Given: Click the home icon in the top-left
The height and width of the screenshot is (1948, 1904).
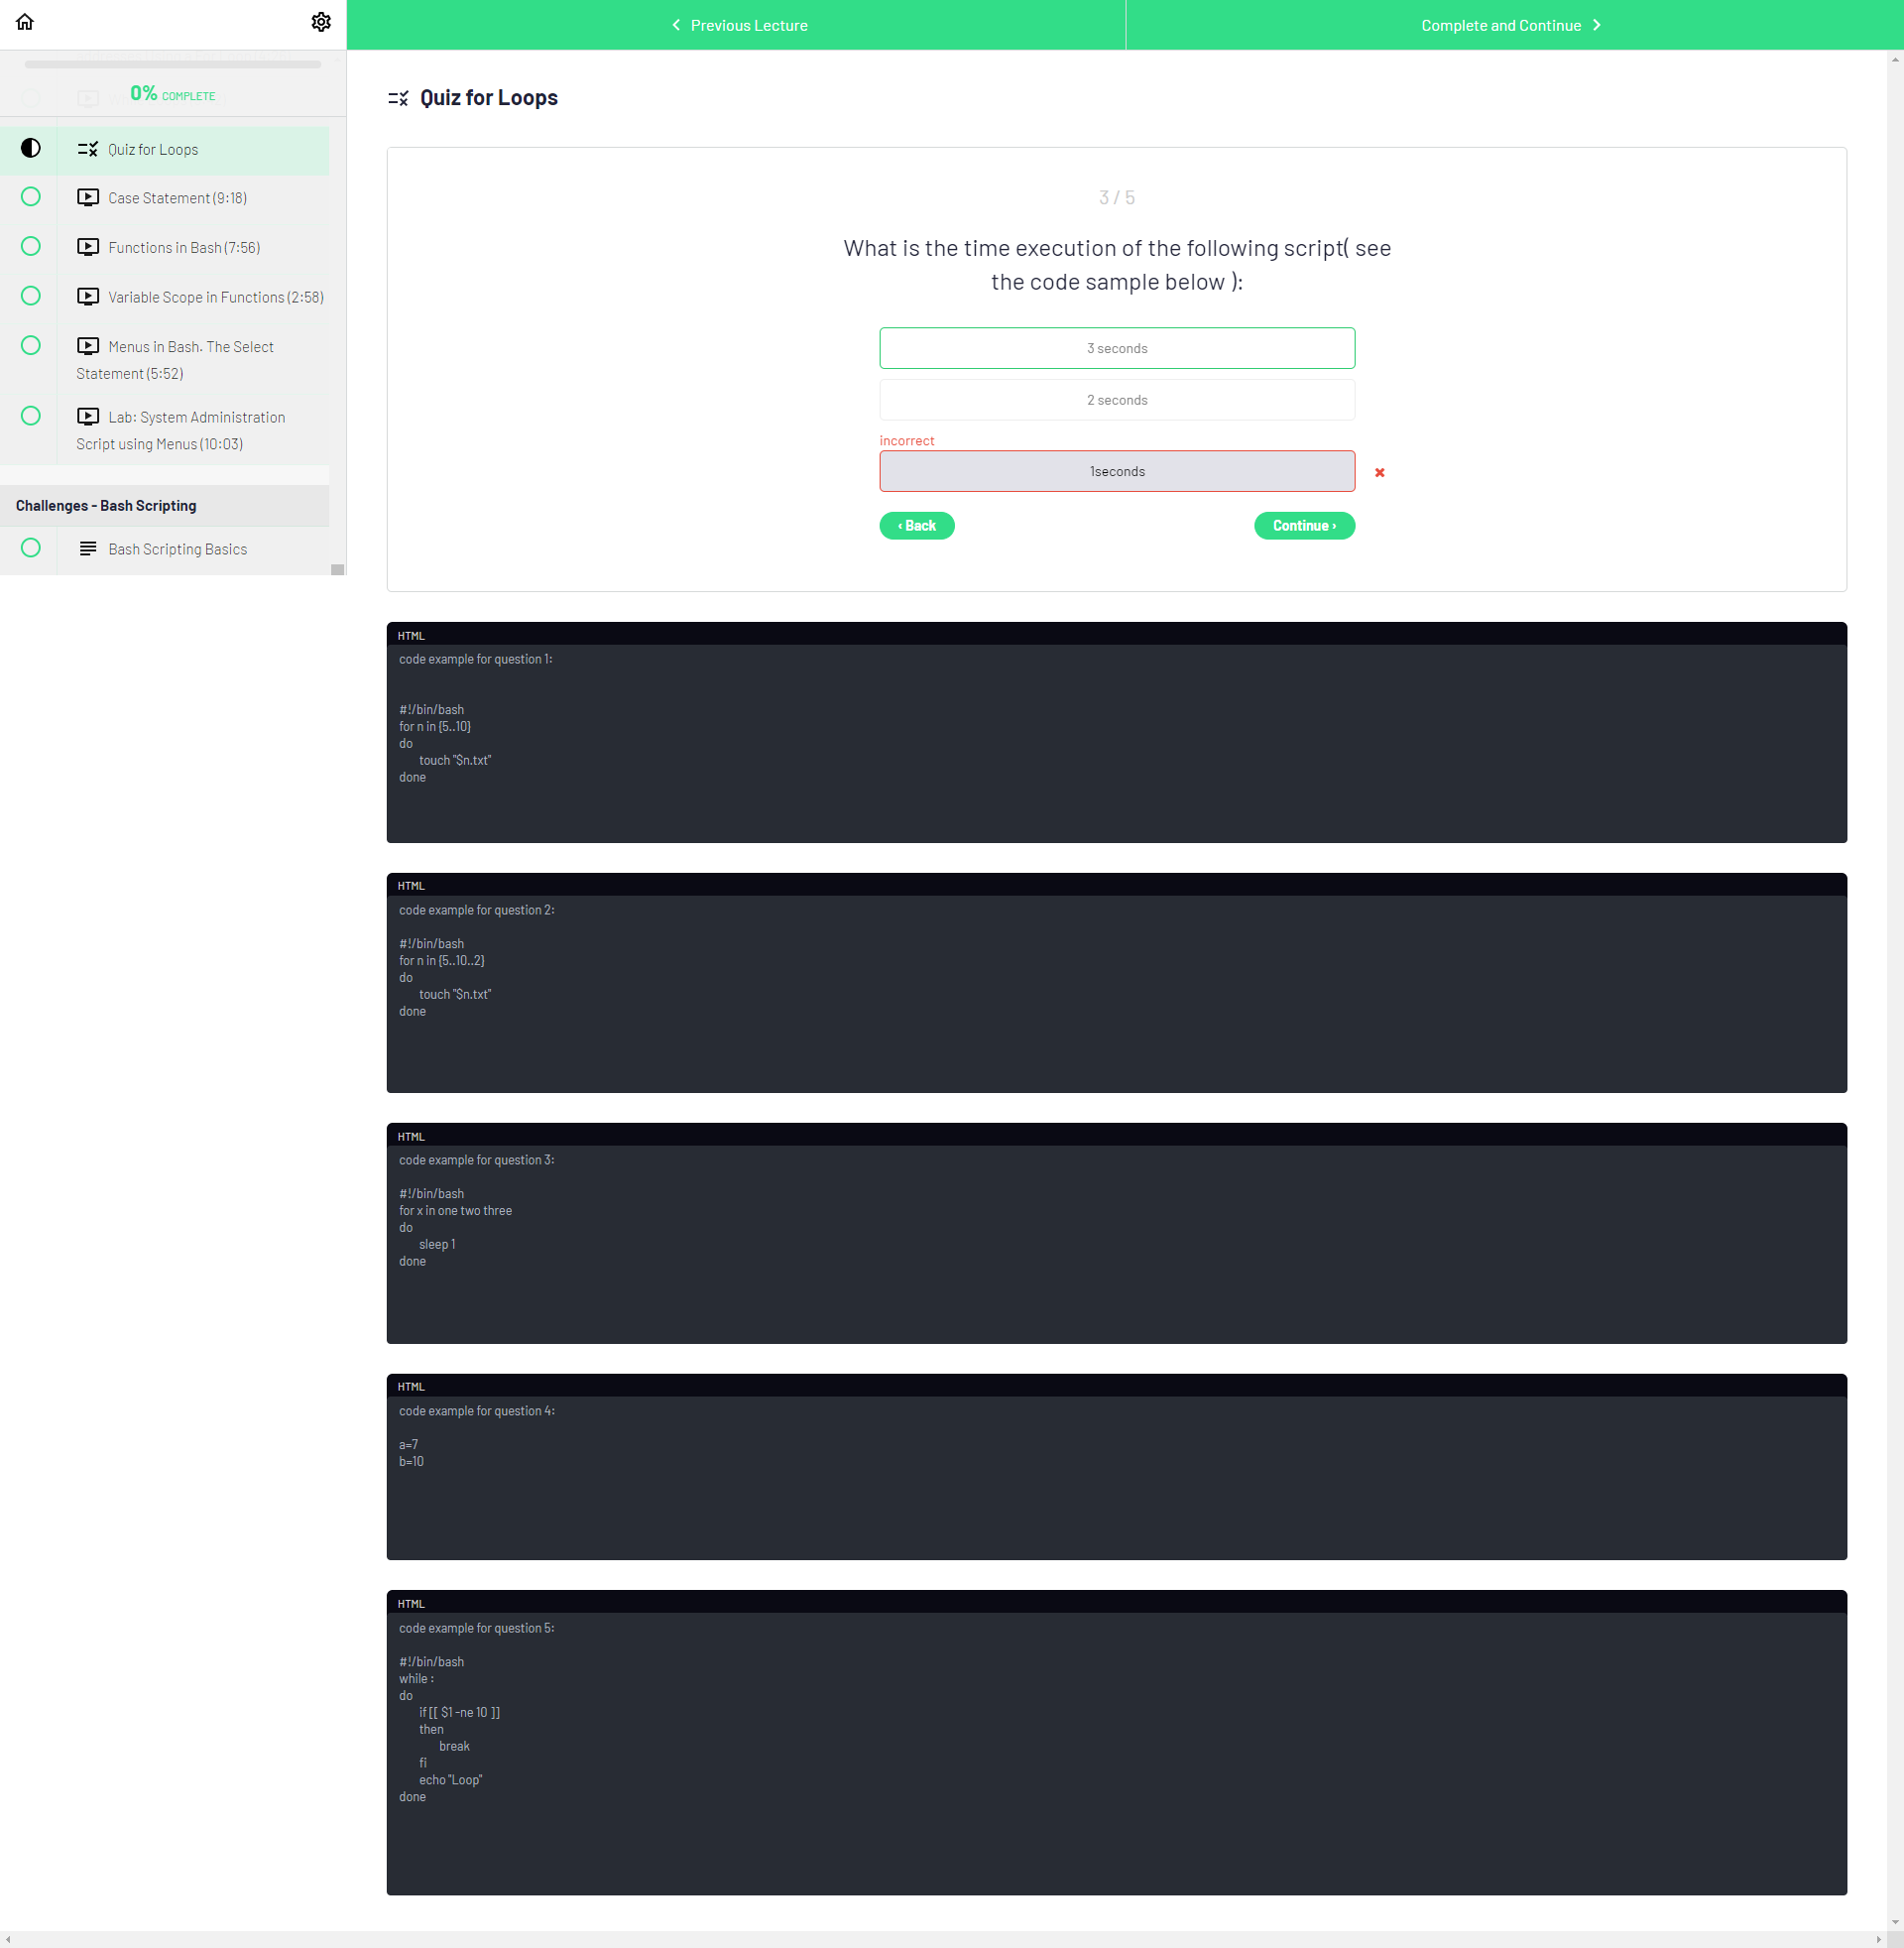Looking at the screenshot, I should [x=25, y=22].
